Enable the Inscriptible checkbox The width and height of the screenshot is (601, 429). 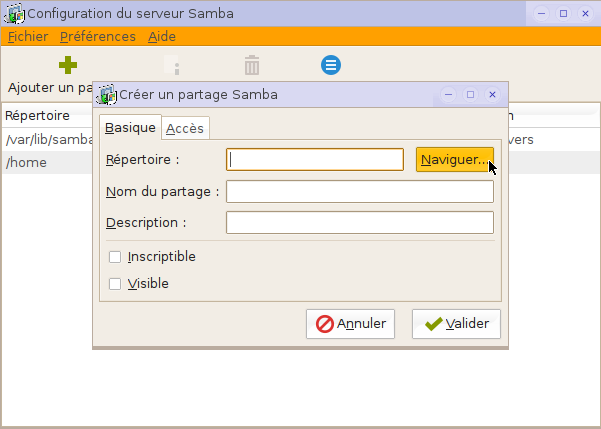click(115, 257)
